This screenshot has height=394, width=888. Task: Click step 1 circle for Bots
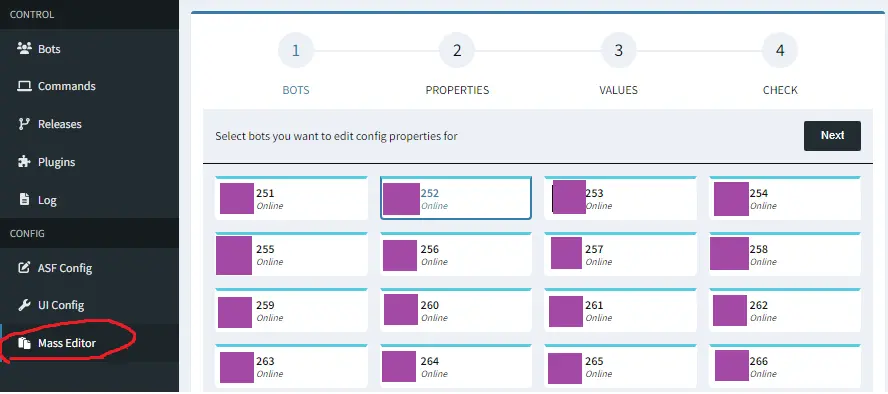pyautogui.click(x=296, y=50)
